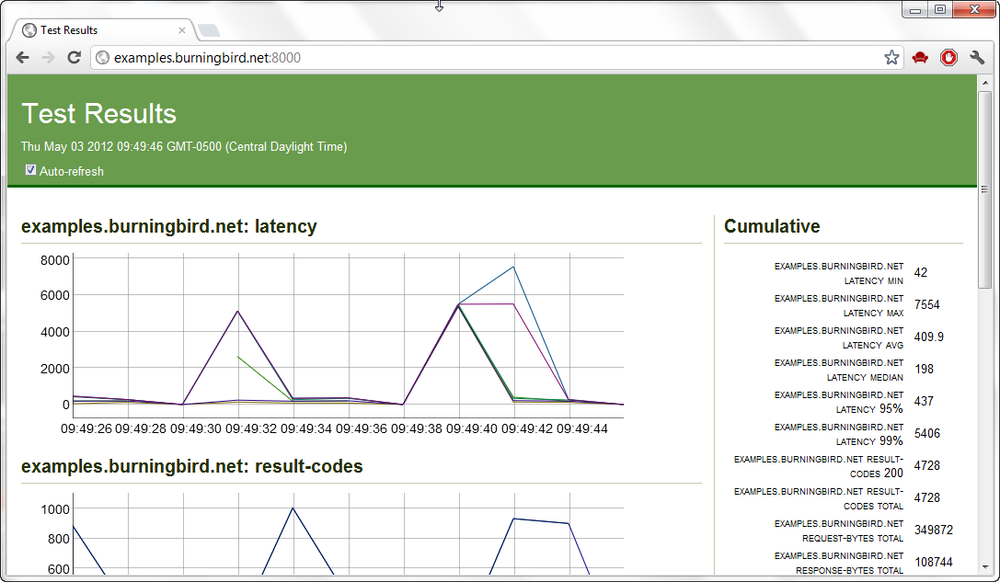Click the result-codes chart heading
This screenshot has width=1000, height=582.
tap(192, 467)
